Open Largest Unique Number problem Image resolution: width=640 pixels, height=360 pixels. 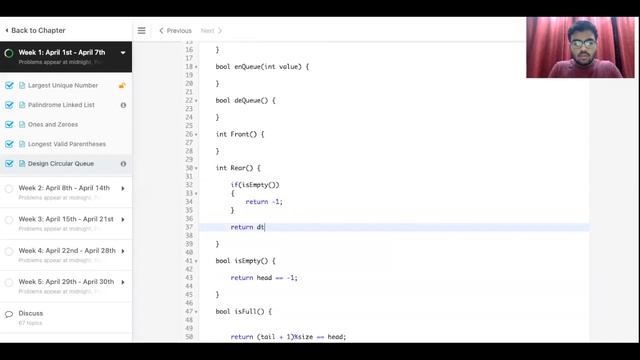click(63, 85)
